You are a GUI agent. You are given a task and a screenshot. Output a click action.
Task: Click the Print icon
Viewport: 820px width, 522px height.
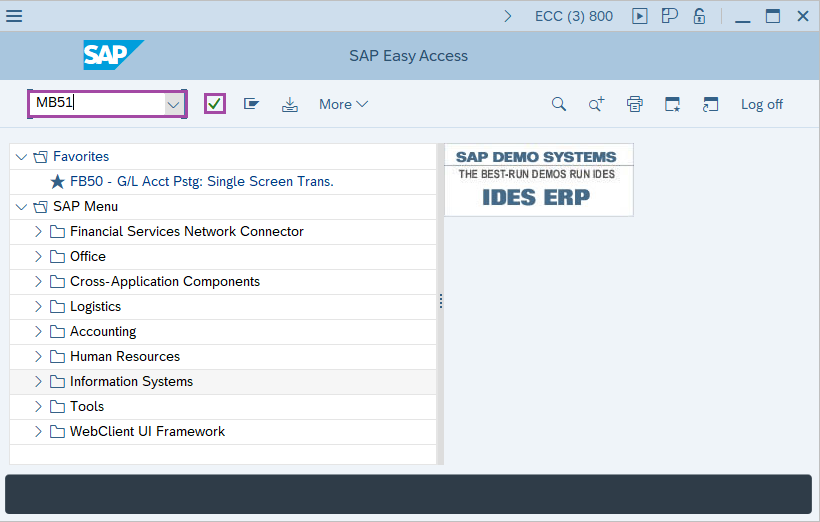point(634,104)
